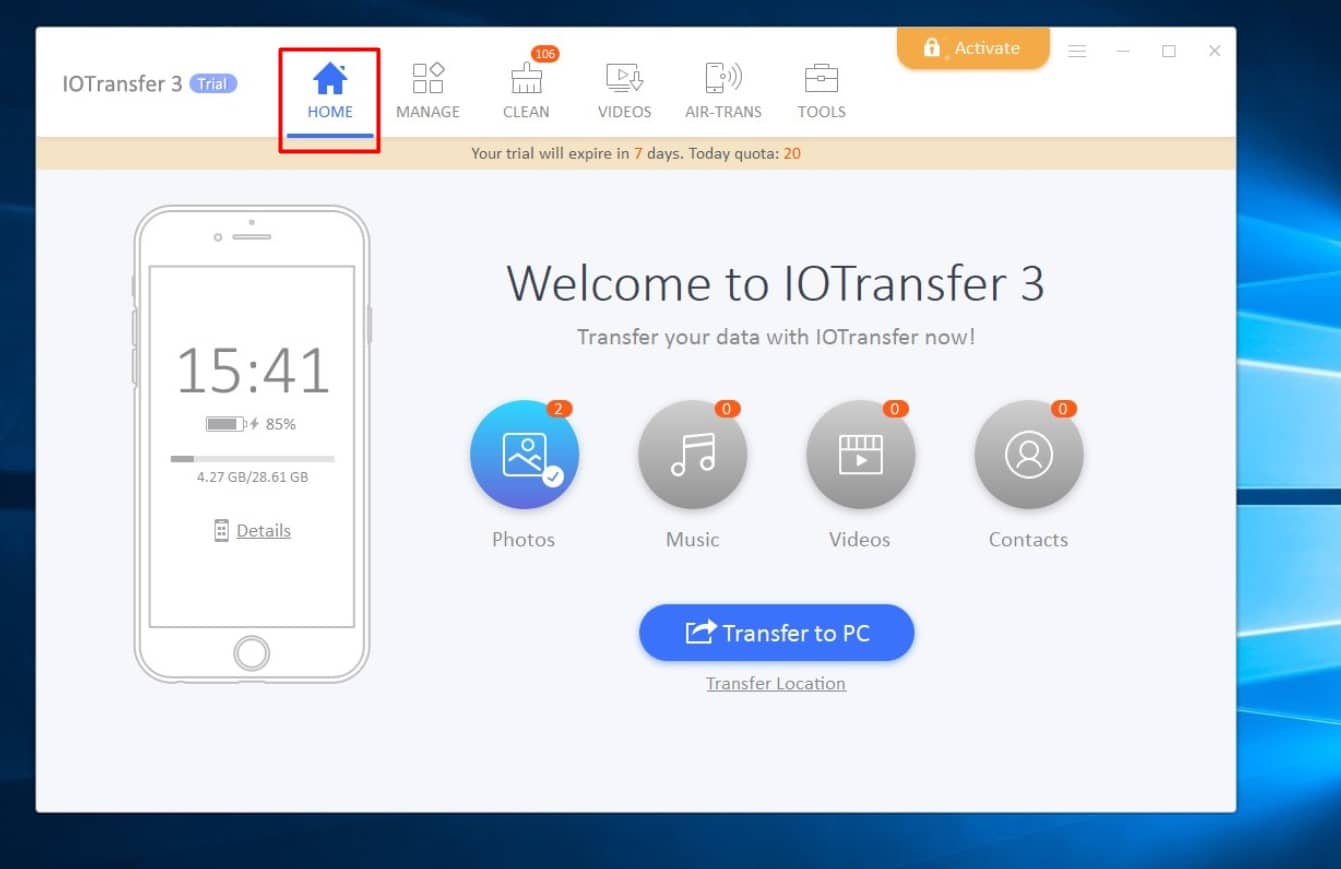Viewport: 1341px width, 869px height.
Task: Open the VIDEOS download icon
Action: pos(624,79)
